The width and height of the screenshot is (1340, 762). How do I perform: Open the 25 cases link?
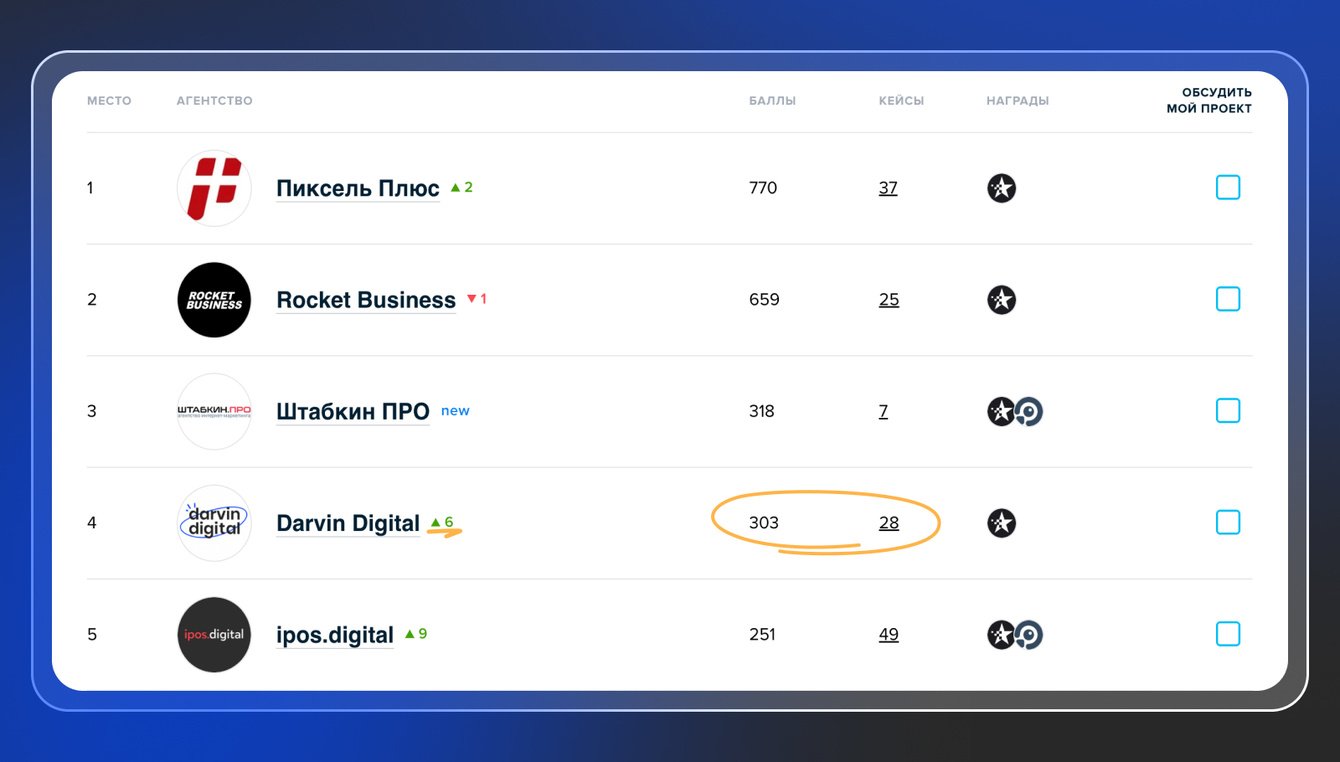click(889, 300)
